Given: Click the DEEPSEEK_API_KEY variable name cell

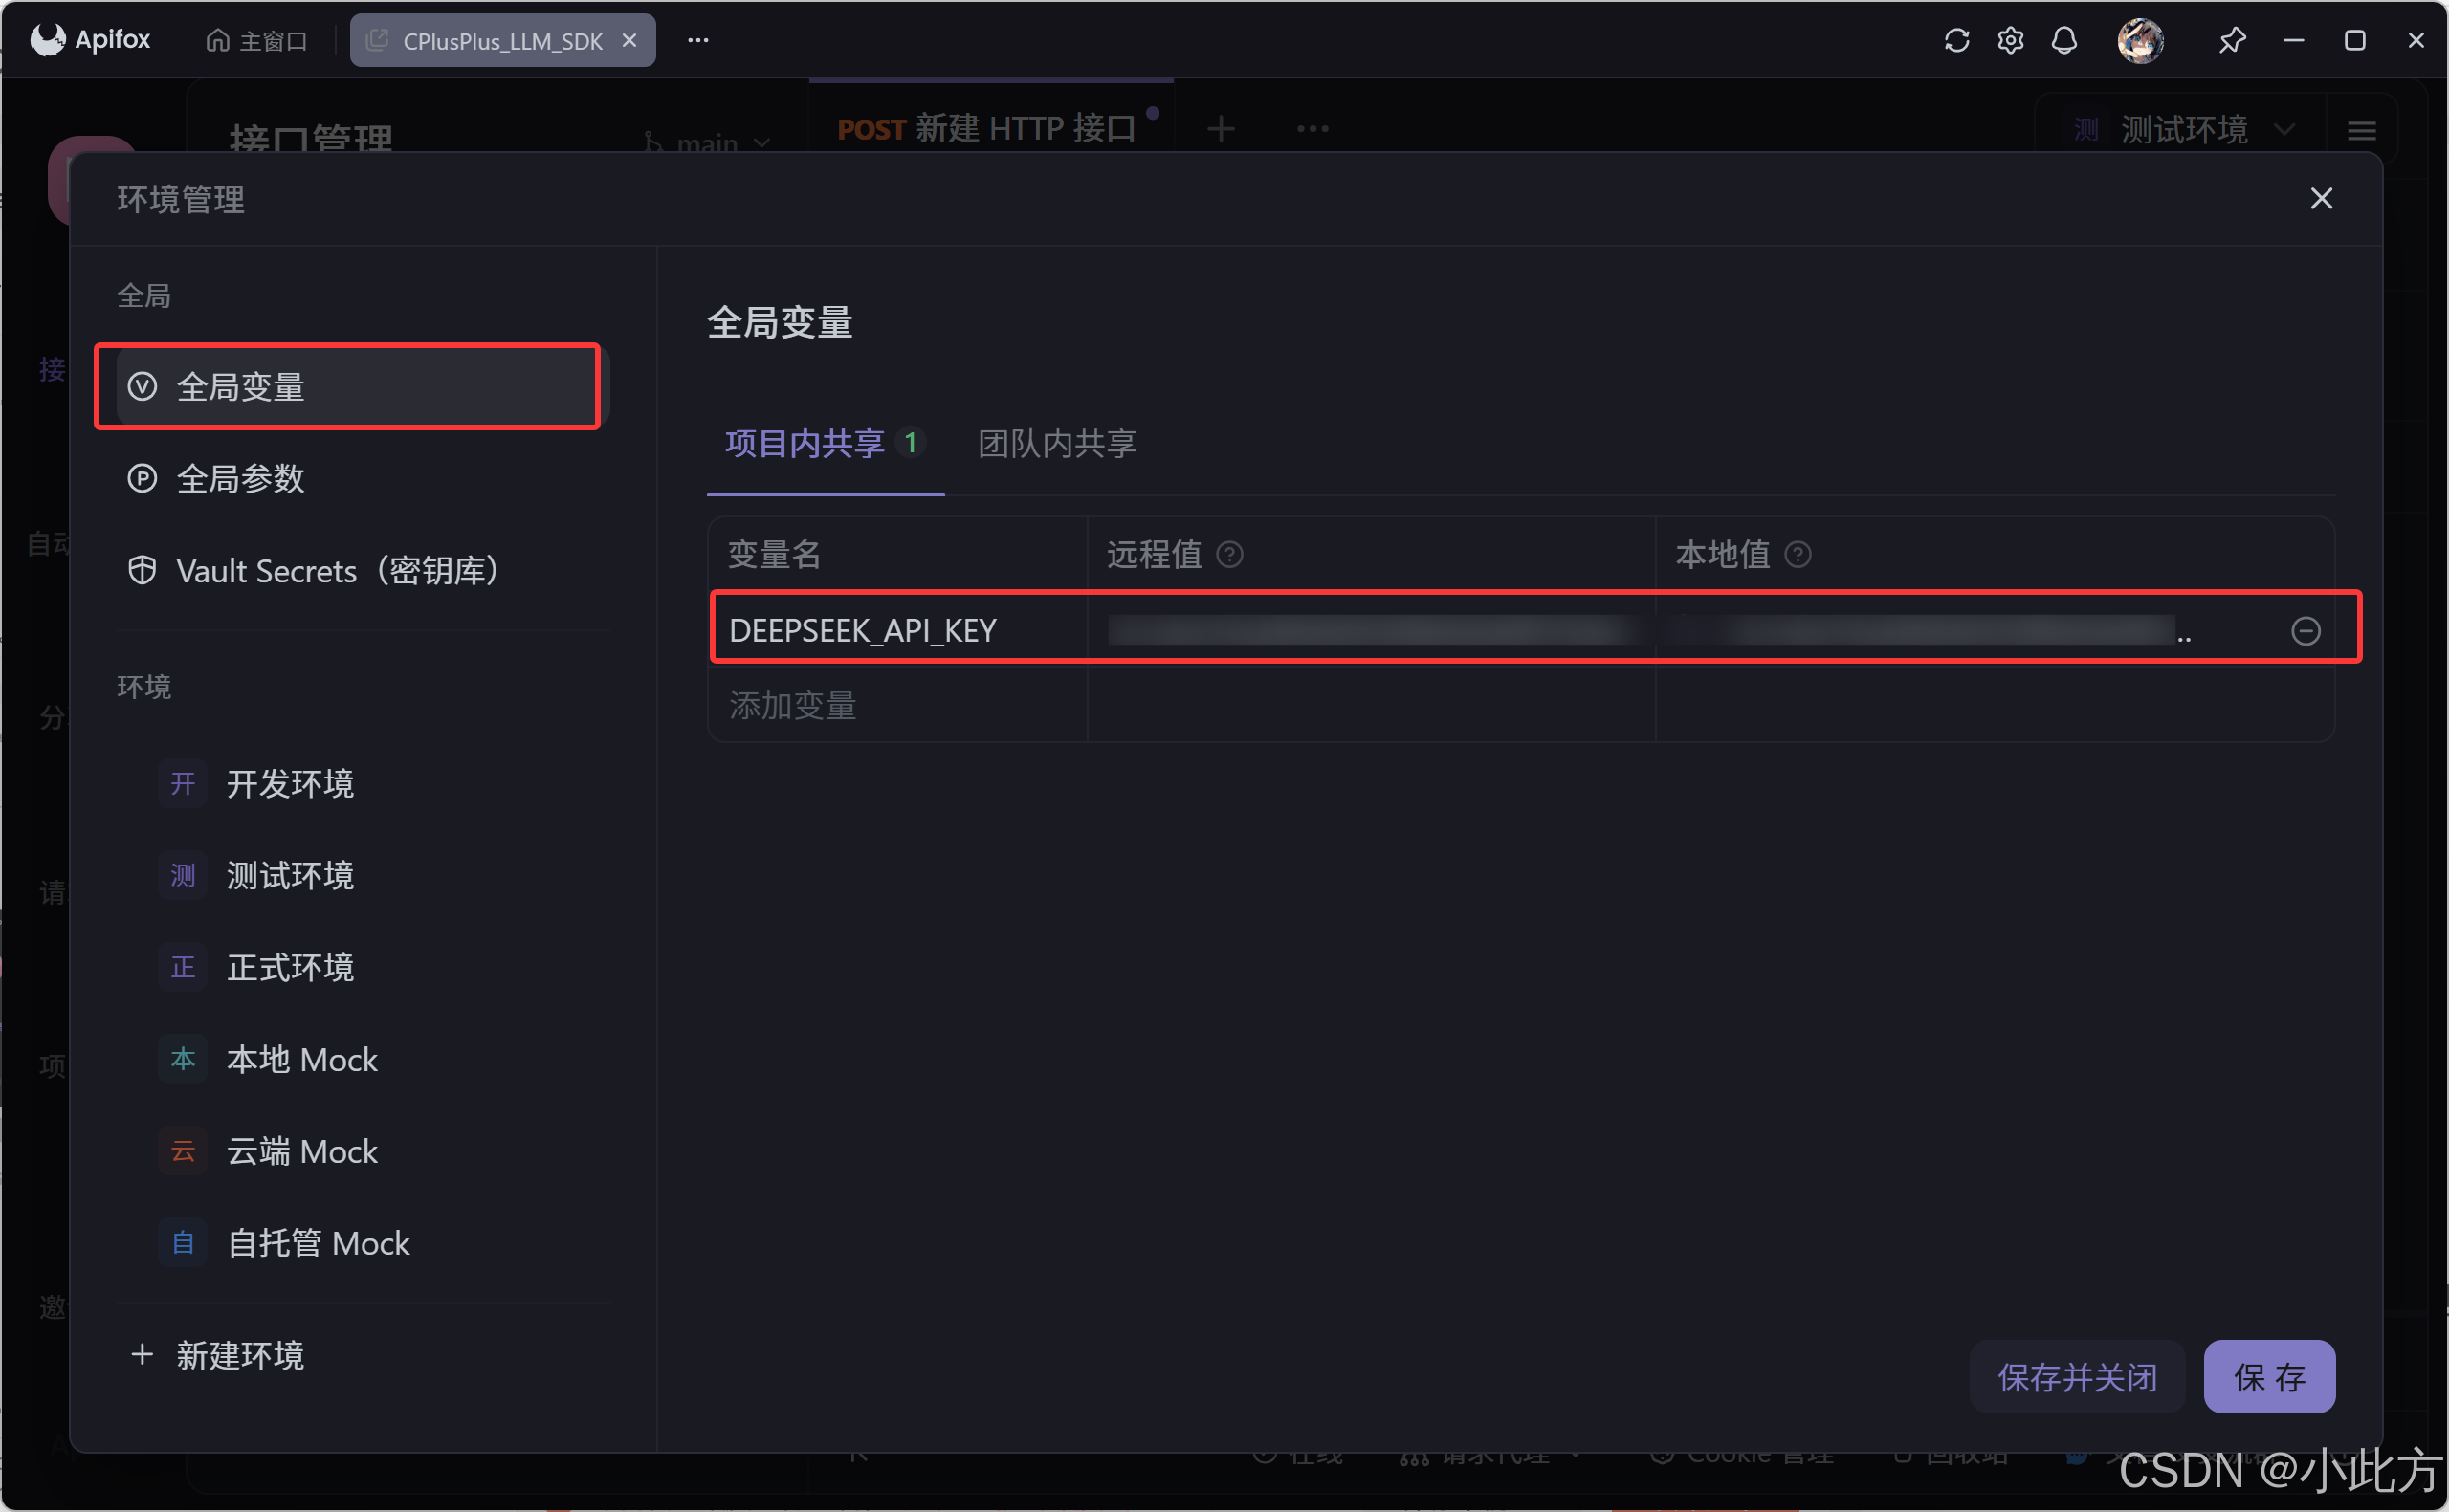Looking at the screenshot, I should point(898,630).
